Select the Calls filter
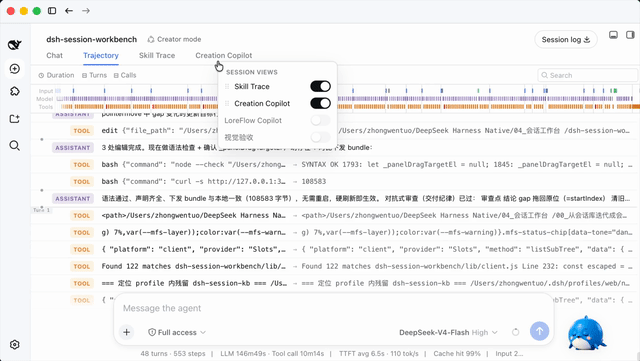 pos(125,75)
